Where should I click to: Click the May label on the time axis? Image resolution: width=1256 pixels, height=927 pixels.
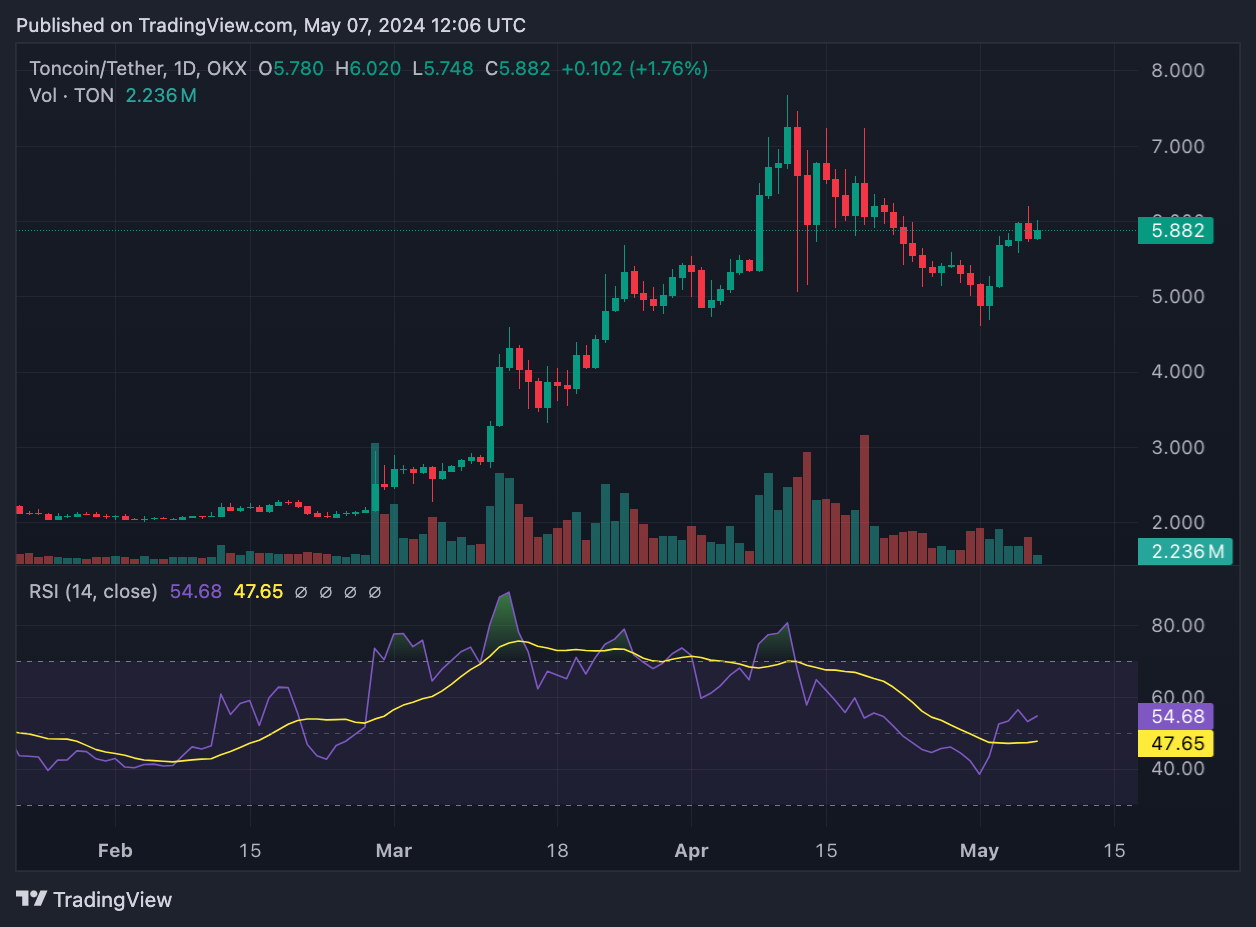pyautogui.click(x=979, y=851)
